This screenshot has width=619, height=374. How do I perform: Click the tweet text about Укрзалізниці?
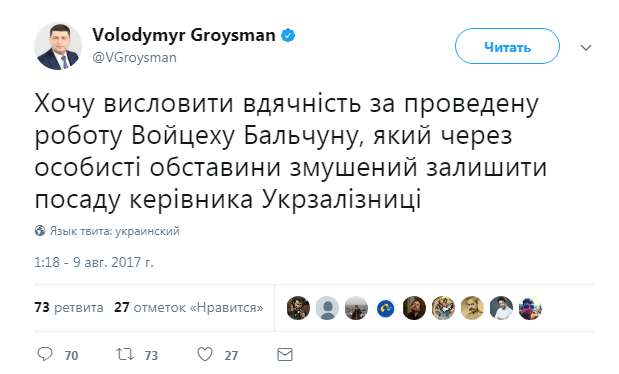[x=291, y=152]
